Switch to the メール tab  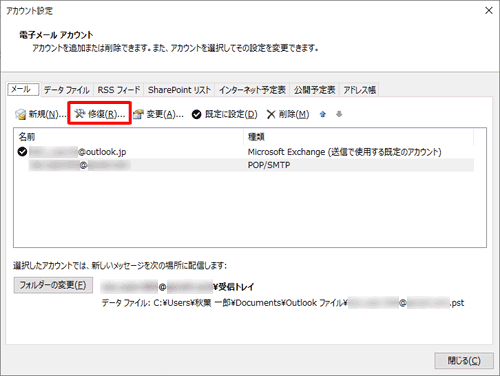click(23, 89)
